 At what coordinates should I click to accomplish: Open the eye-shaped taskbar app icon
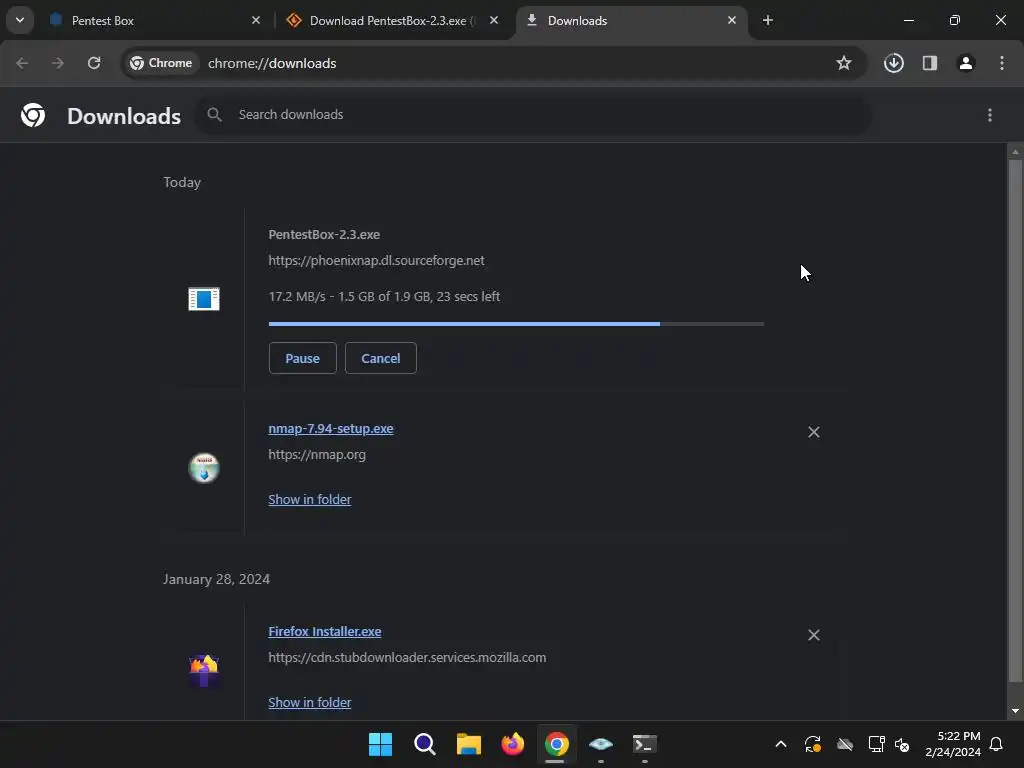pos(601,744)
